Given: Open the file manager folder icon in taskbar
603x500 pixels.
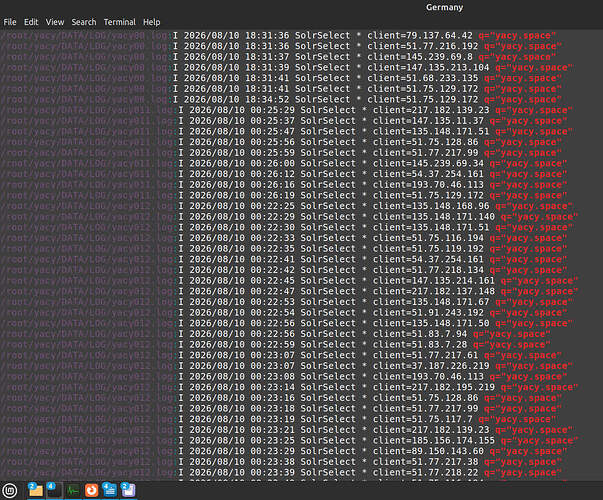Looking at the screenshot, I should click(35, 490).
